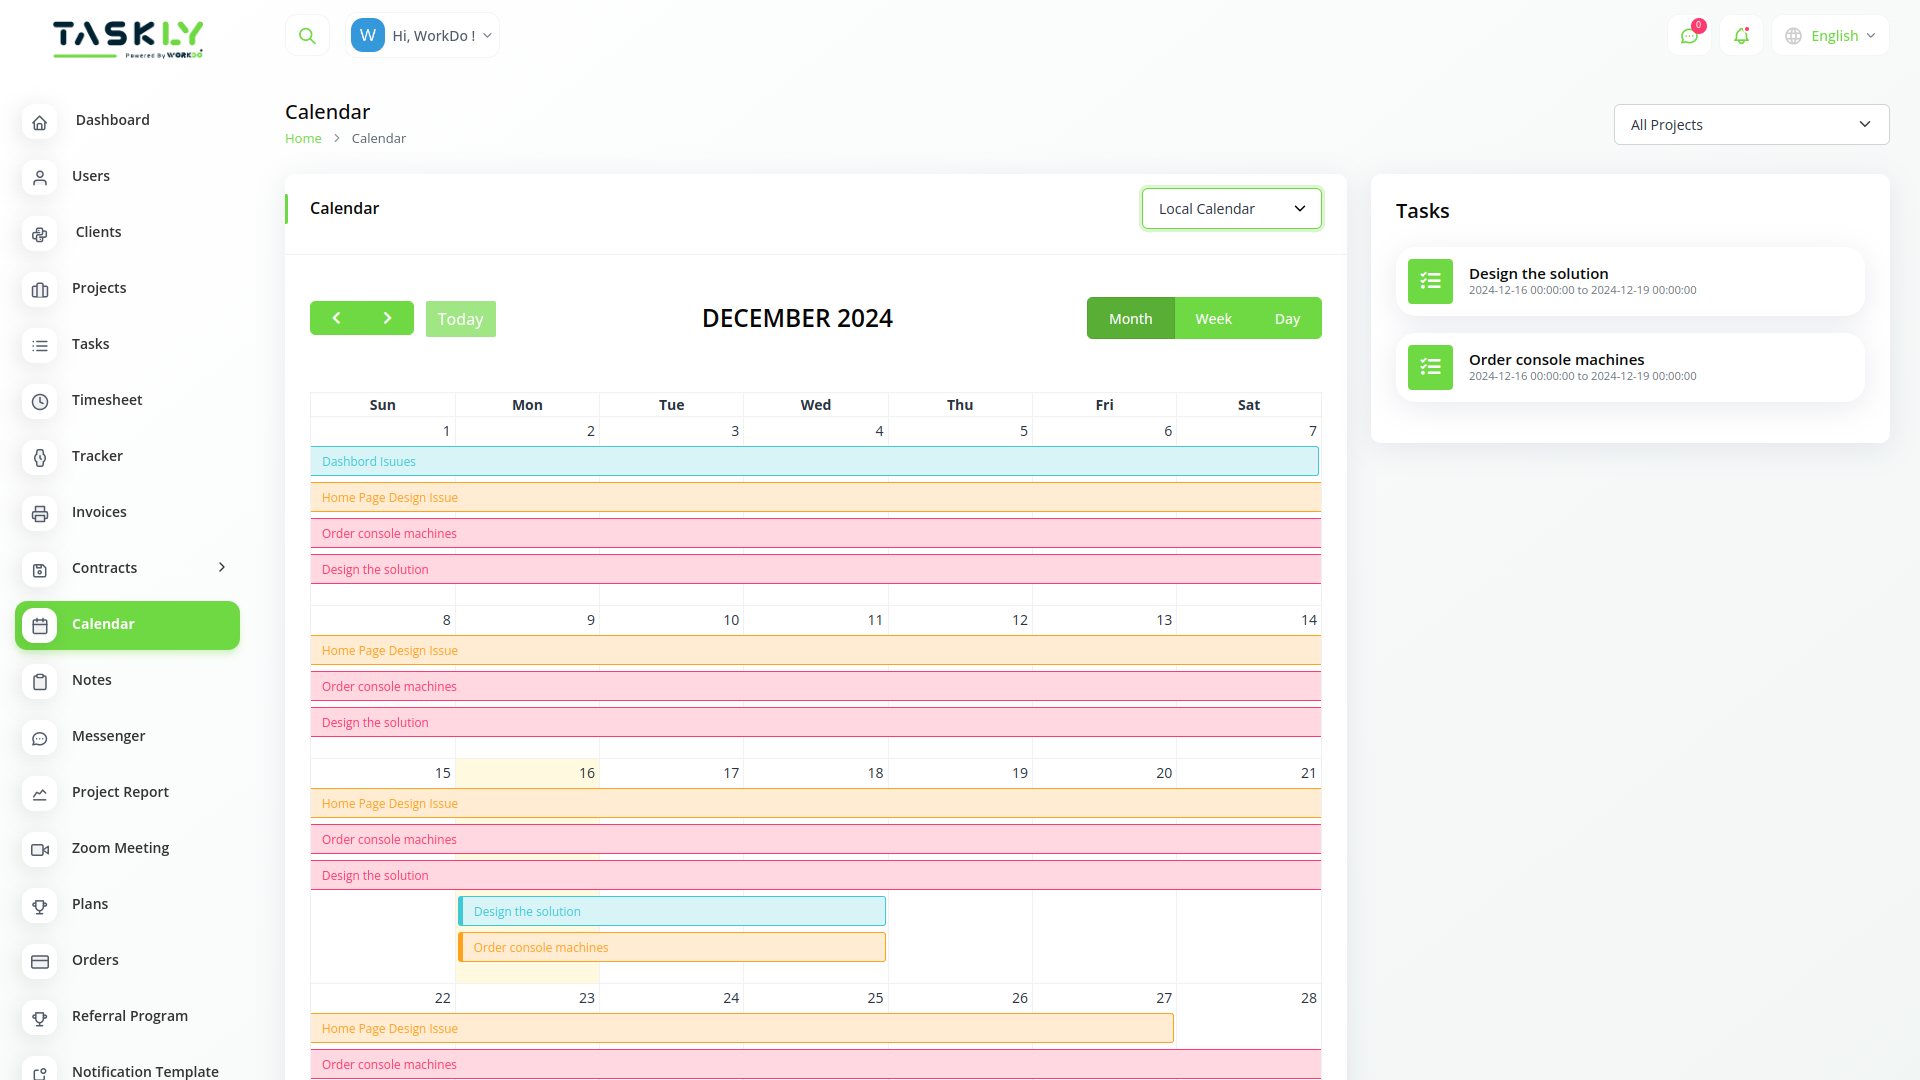Expand the Contracts submenu chevron

[222, 567]
